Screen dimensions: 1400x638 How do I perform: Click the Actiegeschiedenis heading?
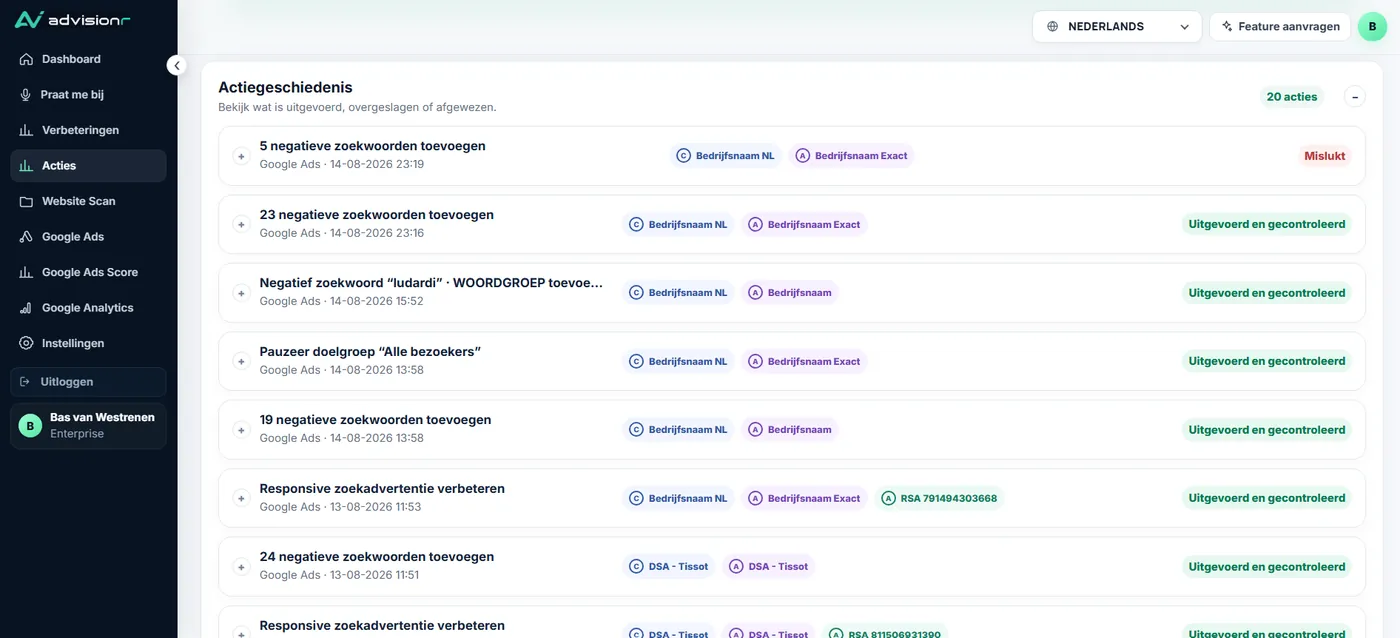click(x=285, y=88)
